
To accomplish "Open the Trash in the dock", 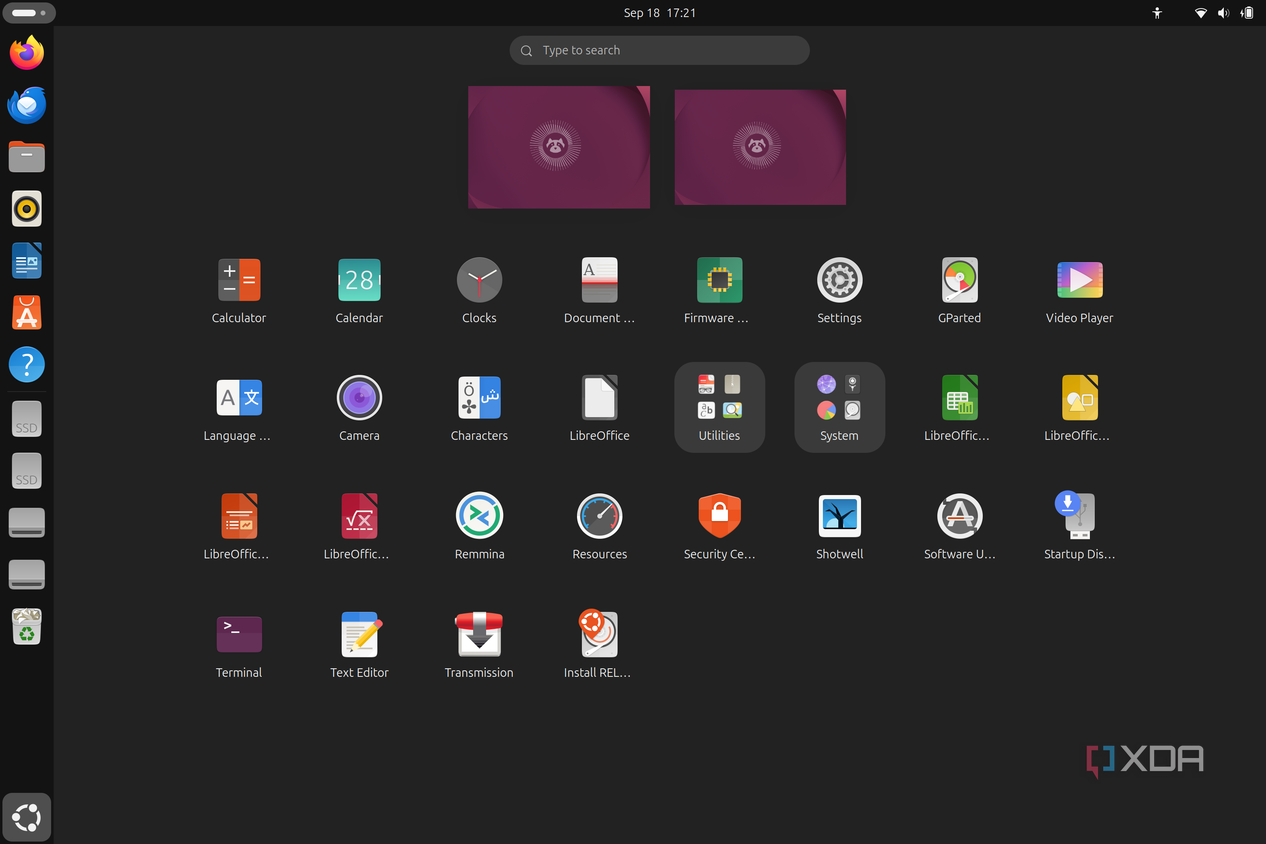I will click(x=27, y=627).
